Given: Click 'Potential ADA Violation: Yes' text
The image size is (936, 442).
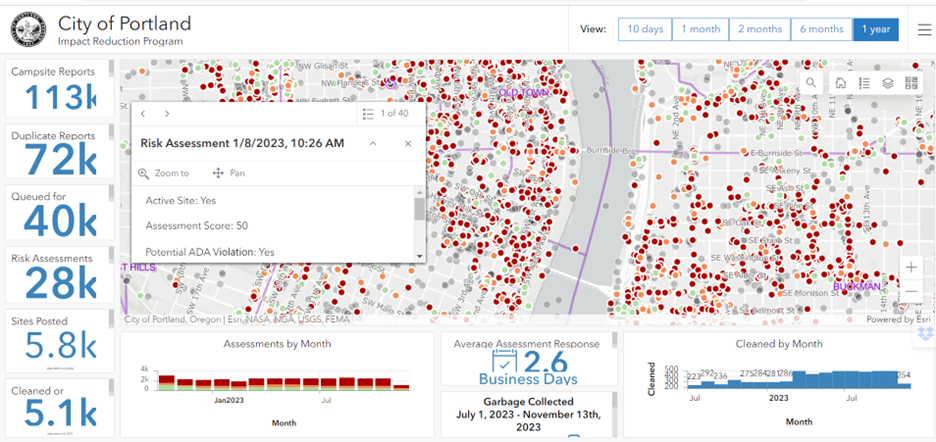Looking at the screenshot, I should [x=210, y=252].
